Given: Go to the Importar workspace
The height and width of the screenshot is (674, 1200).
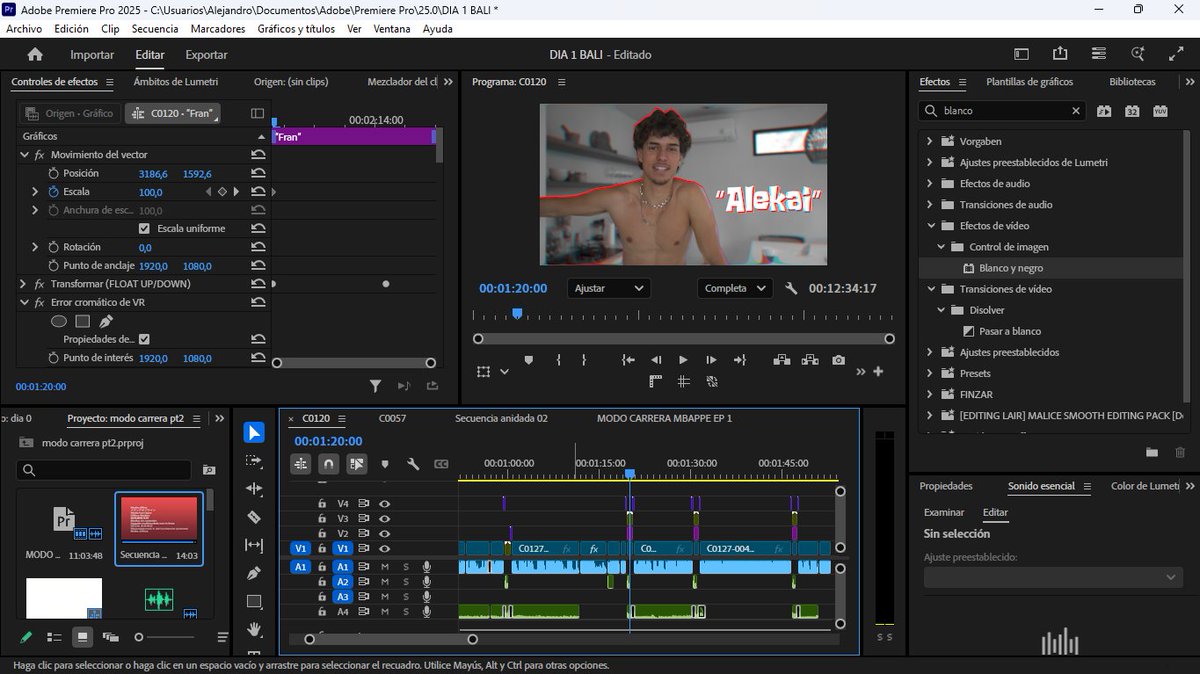Looking at the screenshot, I should tap(92, 55).
